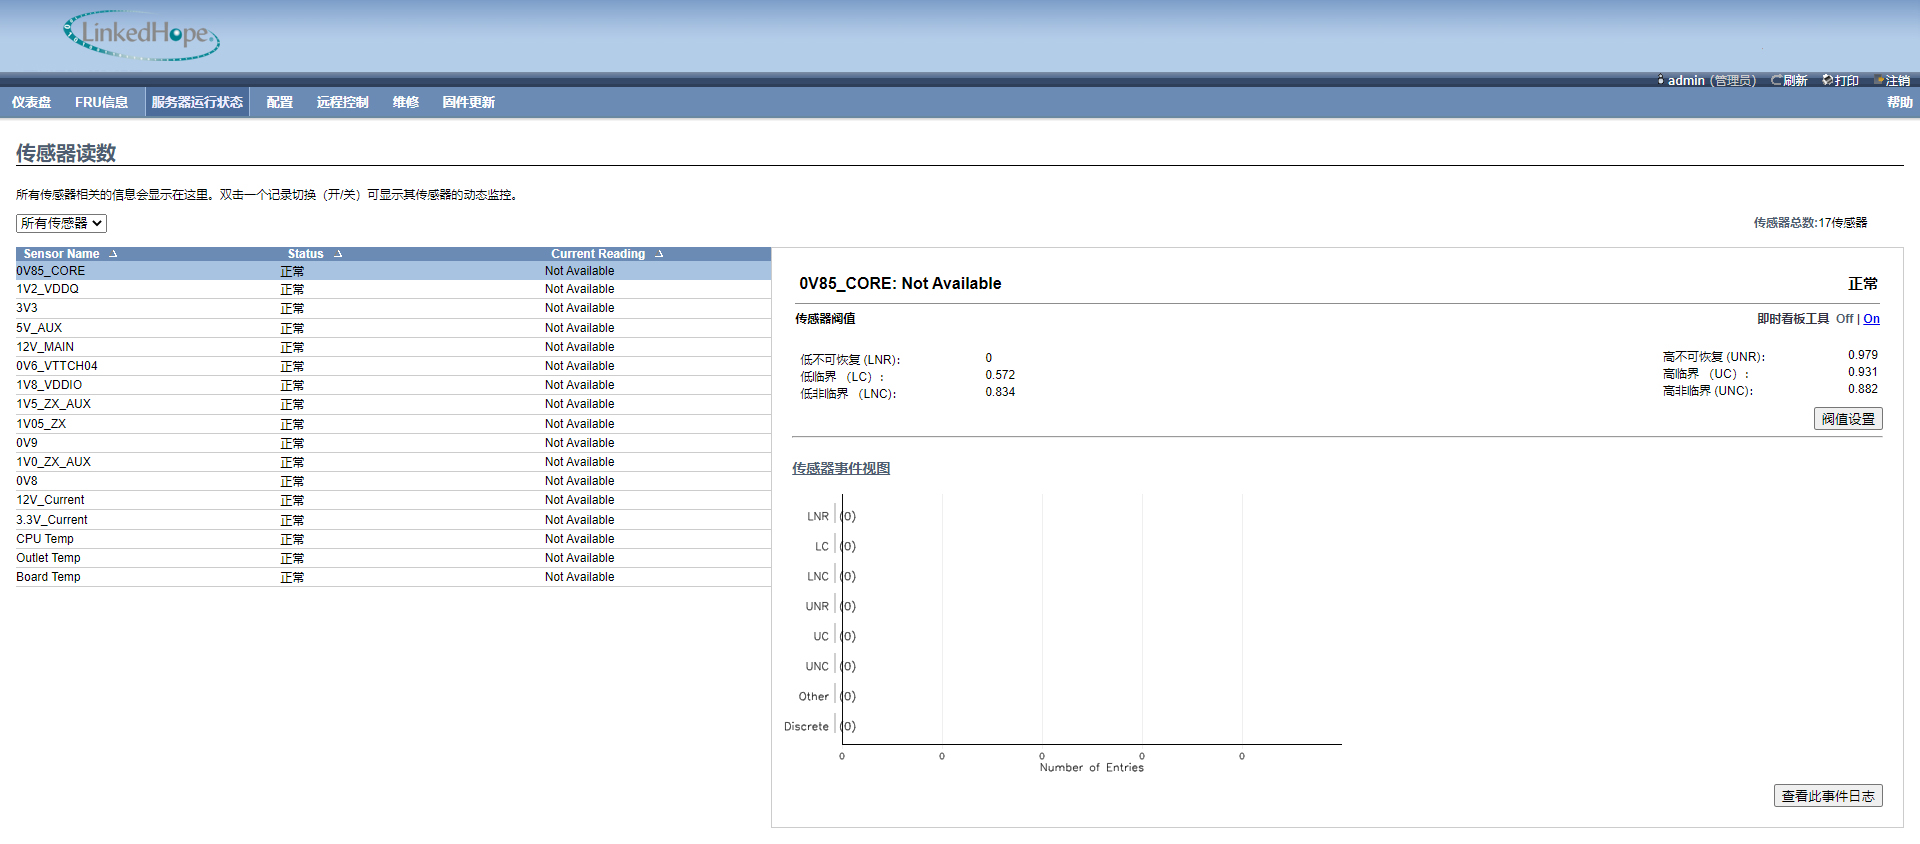Screen dimensions: 1920x844
Task: Turn the live widget On
Action: tap(1871, 319)
